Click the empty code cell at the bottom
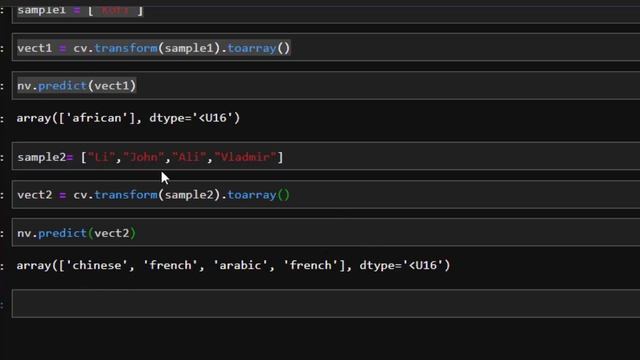 (326, 303)
